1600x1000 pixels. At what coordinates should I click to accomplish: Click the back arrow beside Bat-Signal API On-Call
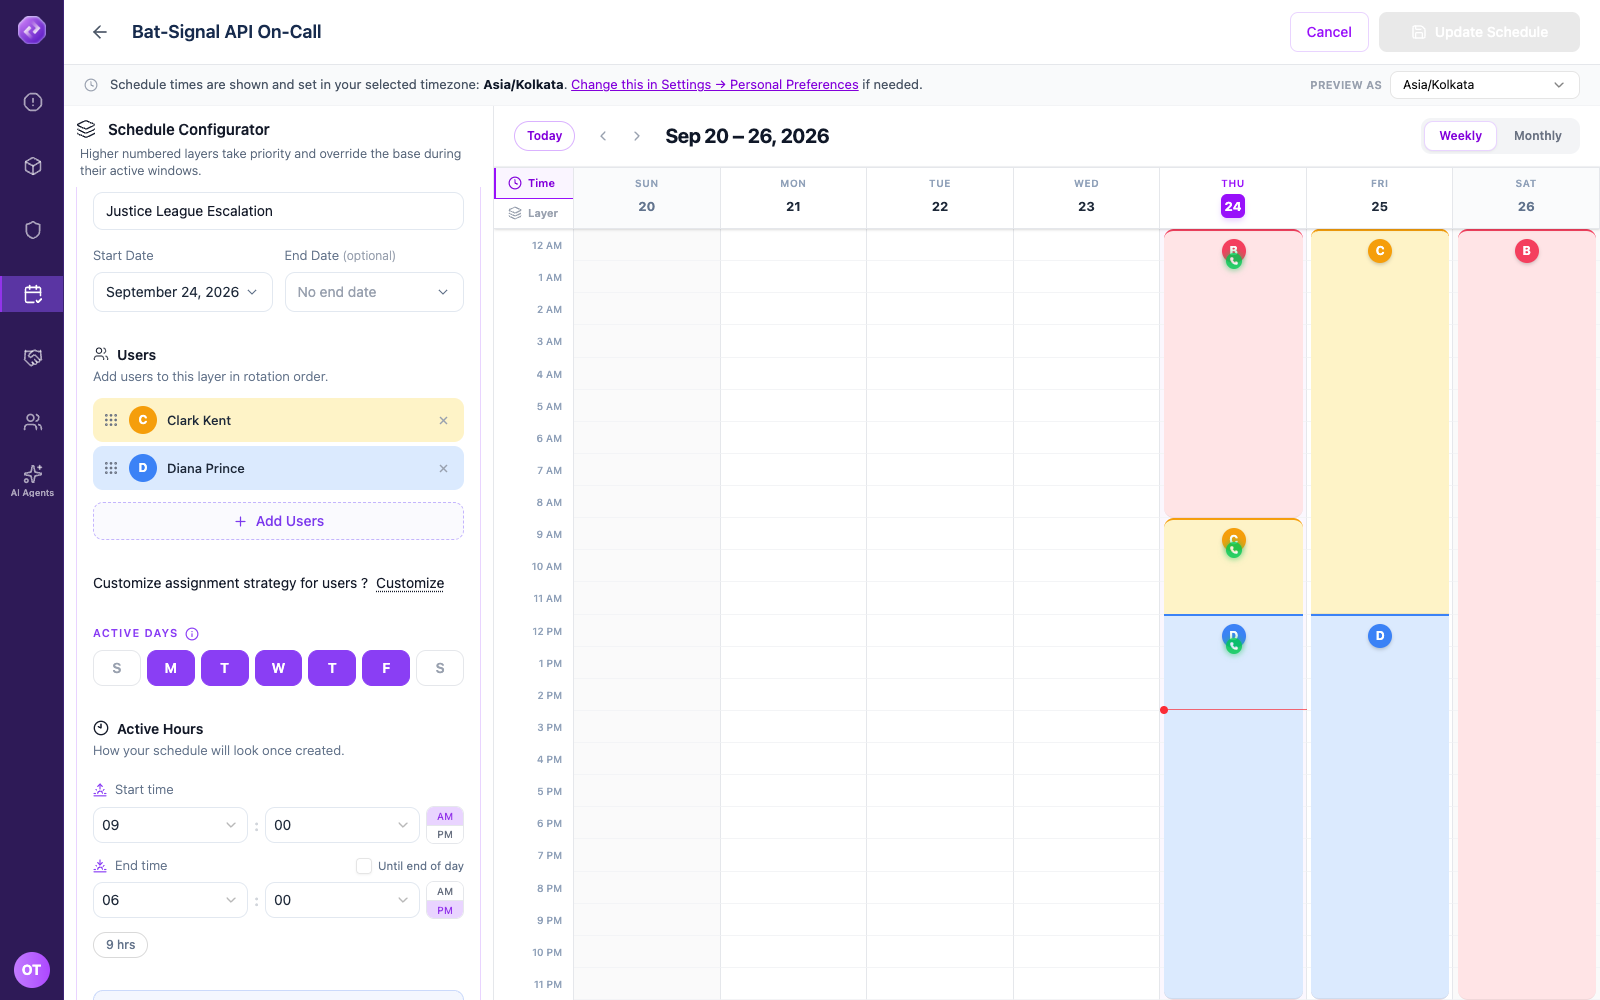pos(100,32)
